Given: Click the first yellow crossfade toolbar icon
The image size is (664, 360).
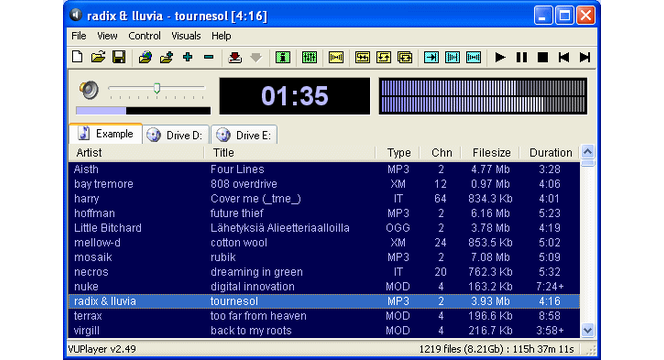Looking at the screenshot, I should pyautogui.click(x=336, y=57).
